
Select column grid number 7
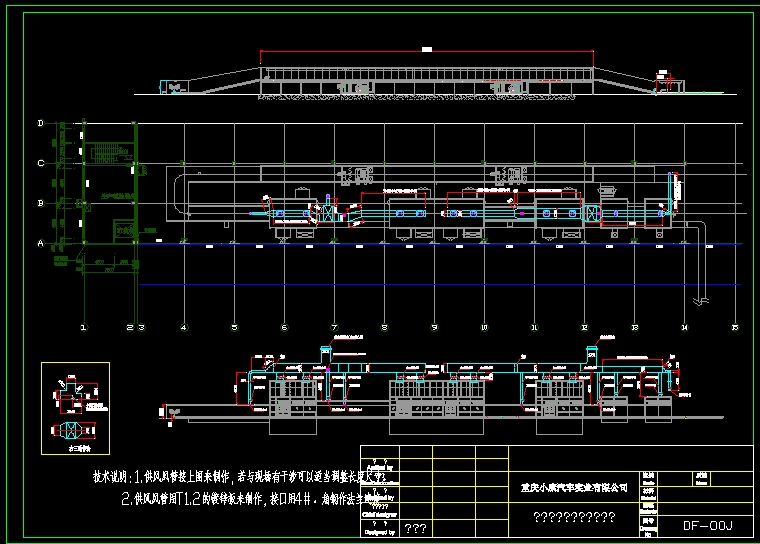click(x=334, y=326)
